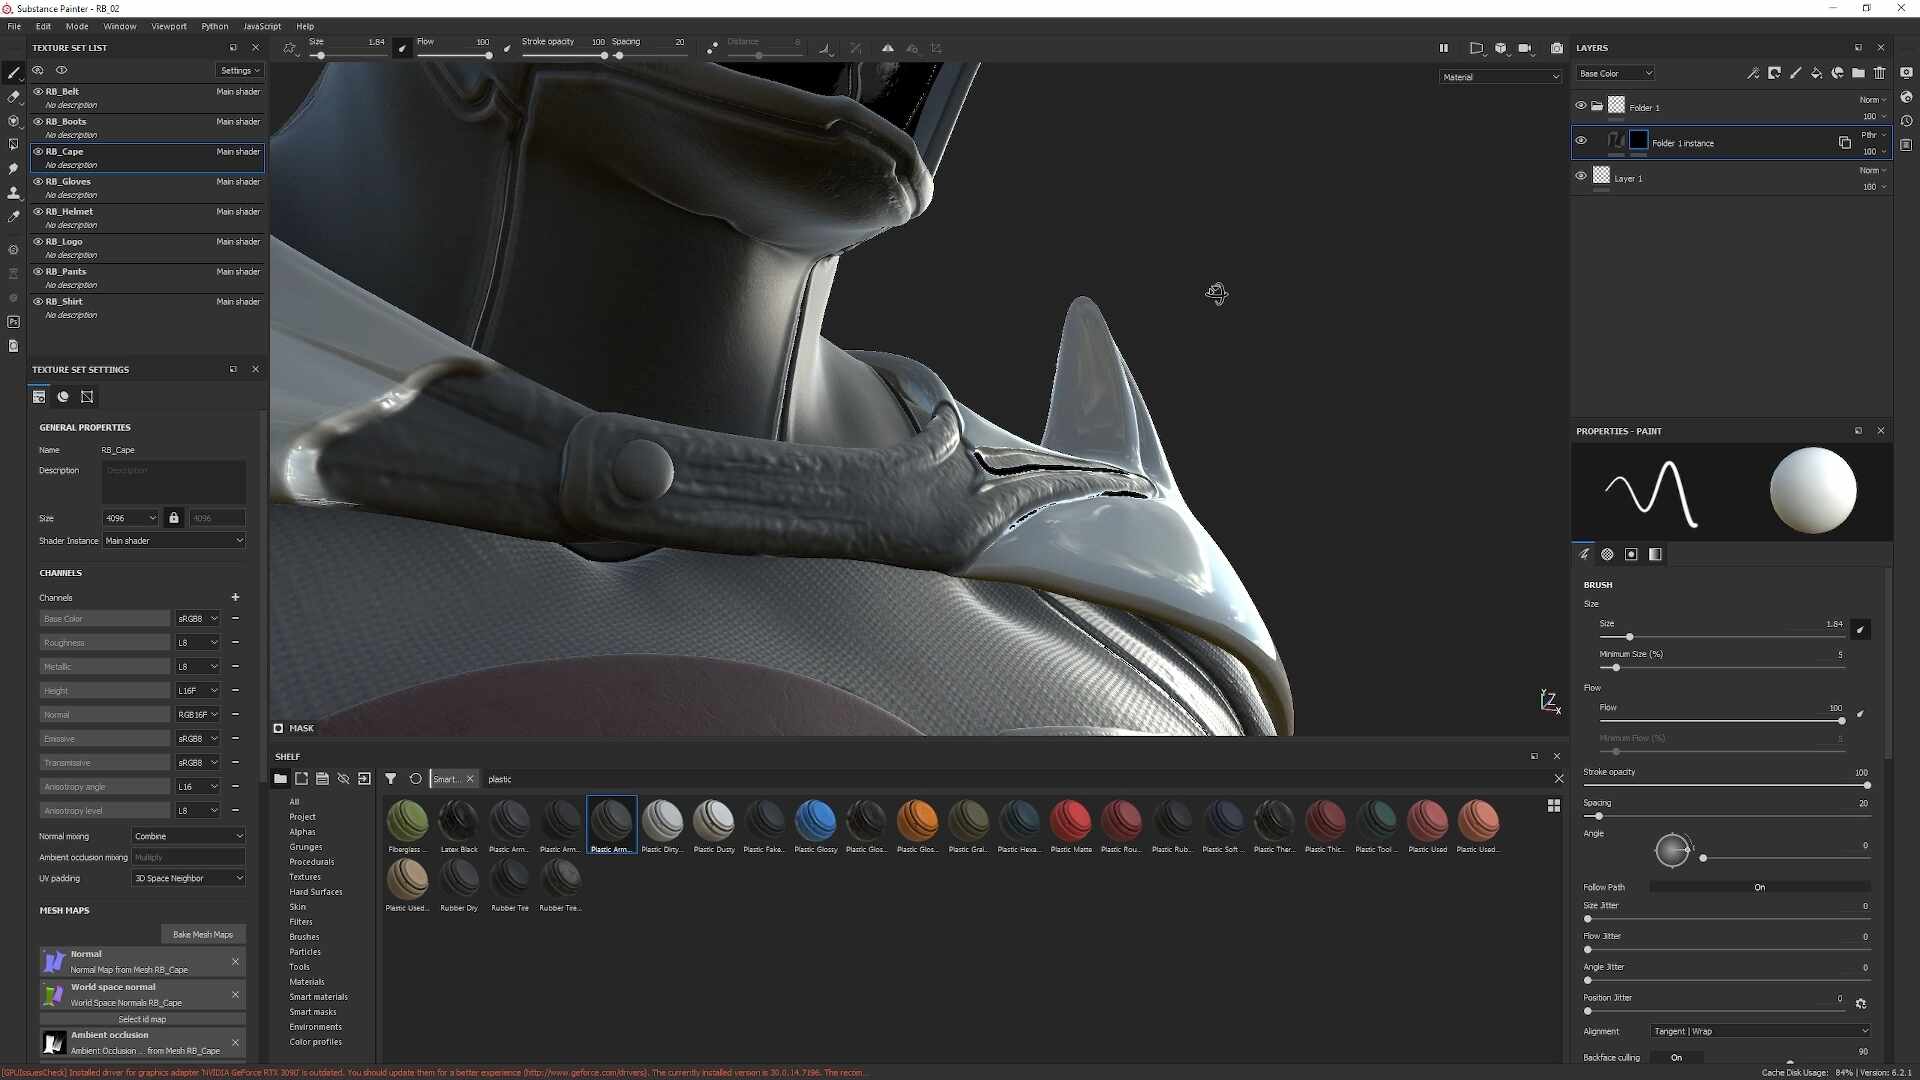Take viewport screenshot with camera icon
Image resolution: width=1920 pixels, height=1080 pixels.
1557,48
